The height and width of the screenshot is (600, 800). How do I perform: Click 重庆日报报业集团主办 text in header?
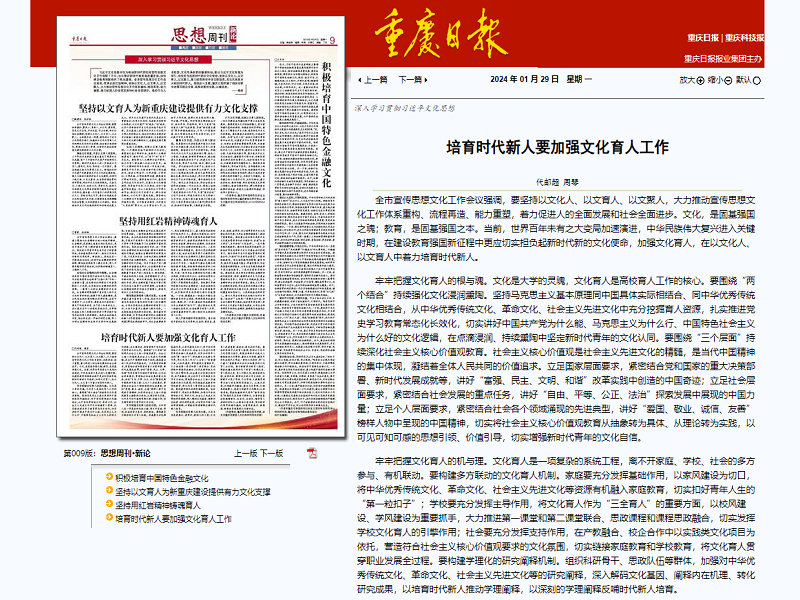[x=723, y=59]
